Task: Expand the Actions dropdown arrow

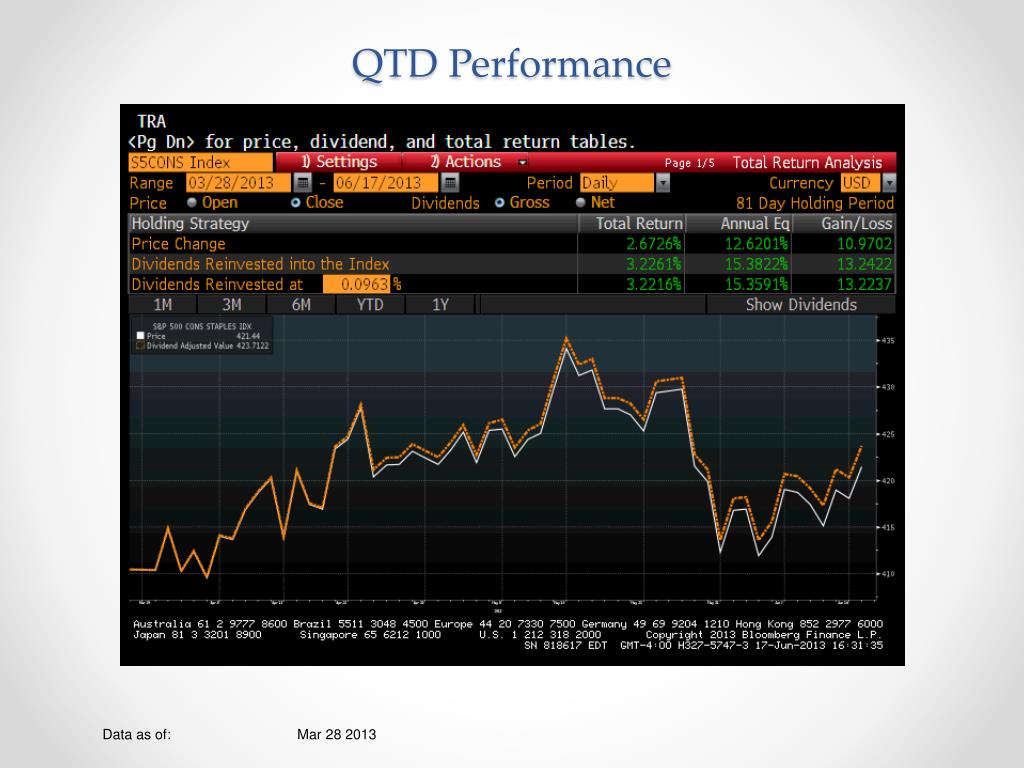Action: pyautogui.click(x=522, y=162)
